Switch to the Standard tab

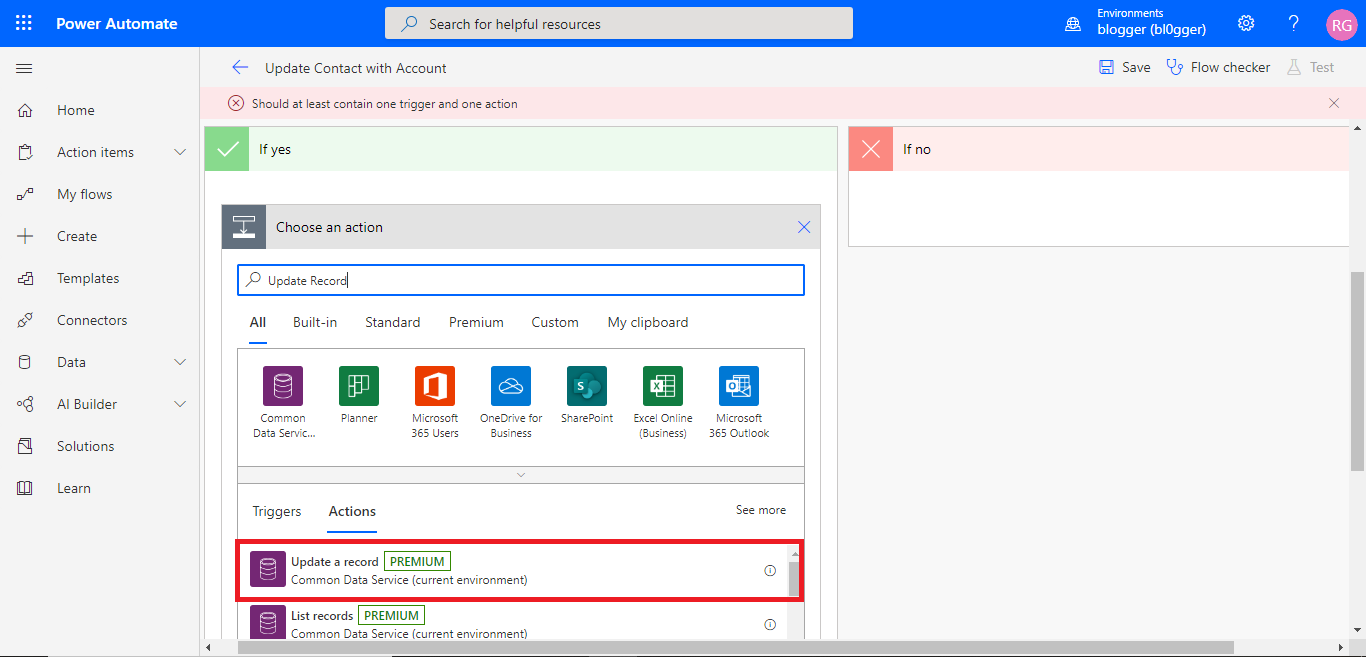pyautogui.click(x=393, y=322)
